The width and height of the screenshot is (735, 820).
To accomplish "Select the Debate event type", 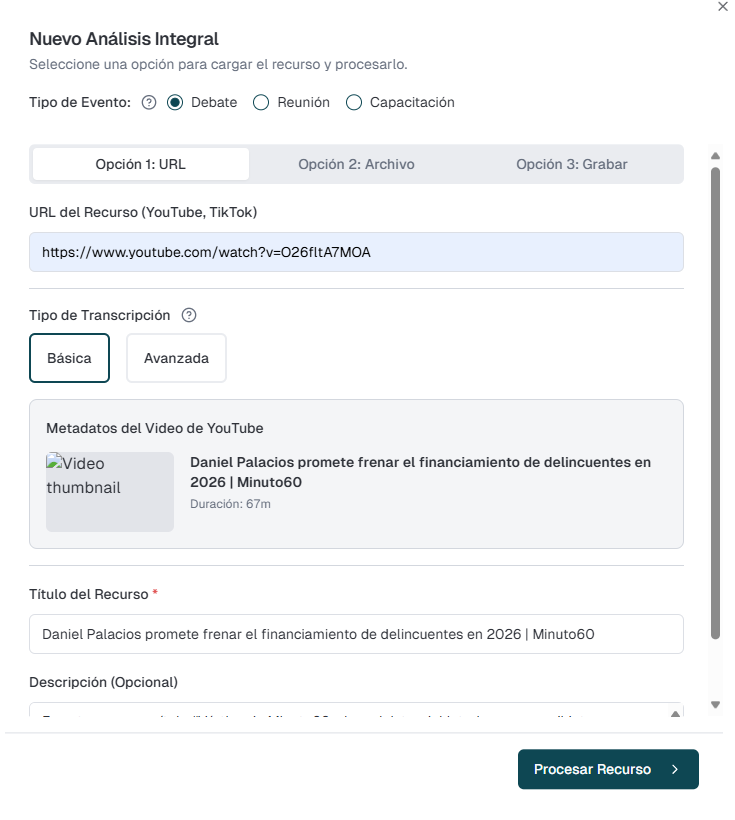I will point(175,102).
